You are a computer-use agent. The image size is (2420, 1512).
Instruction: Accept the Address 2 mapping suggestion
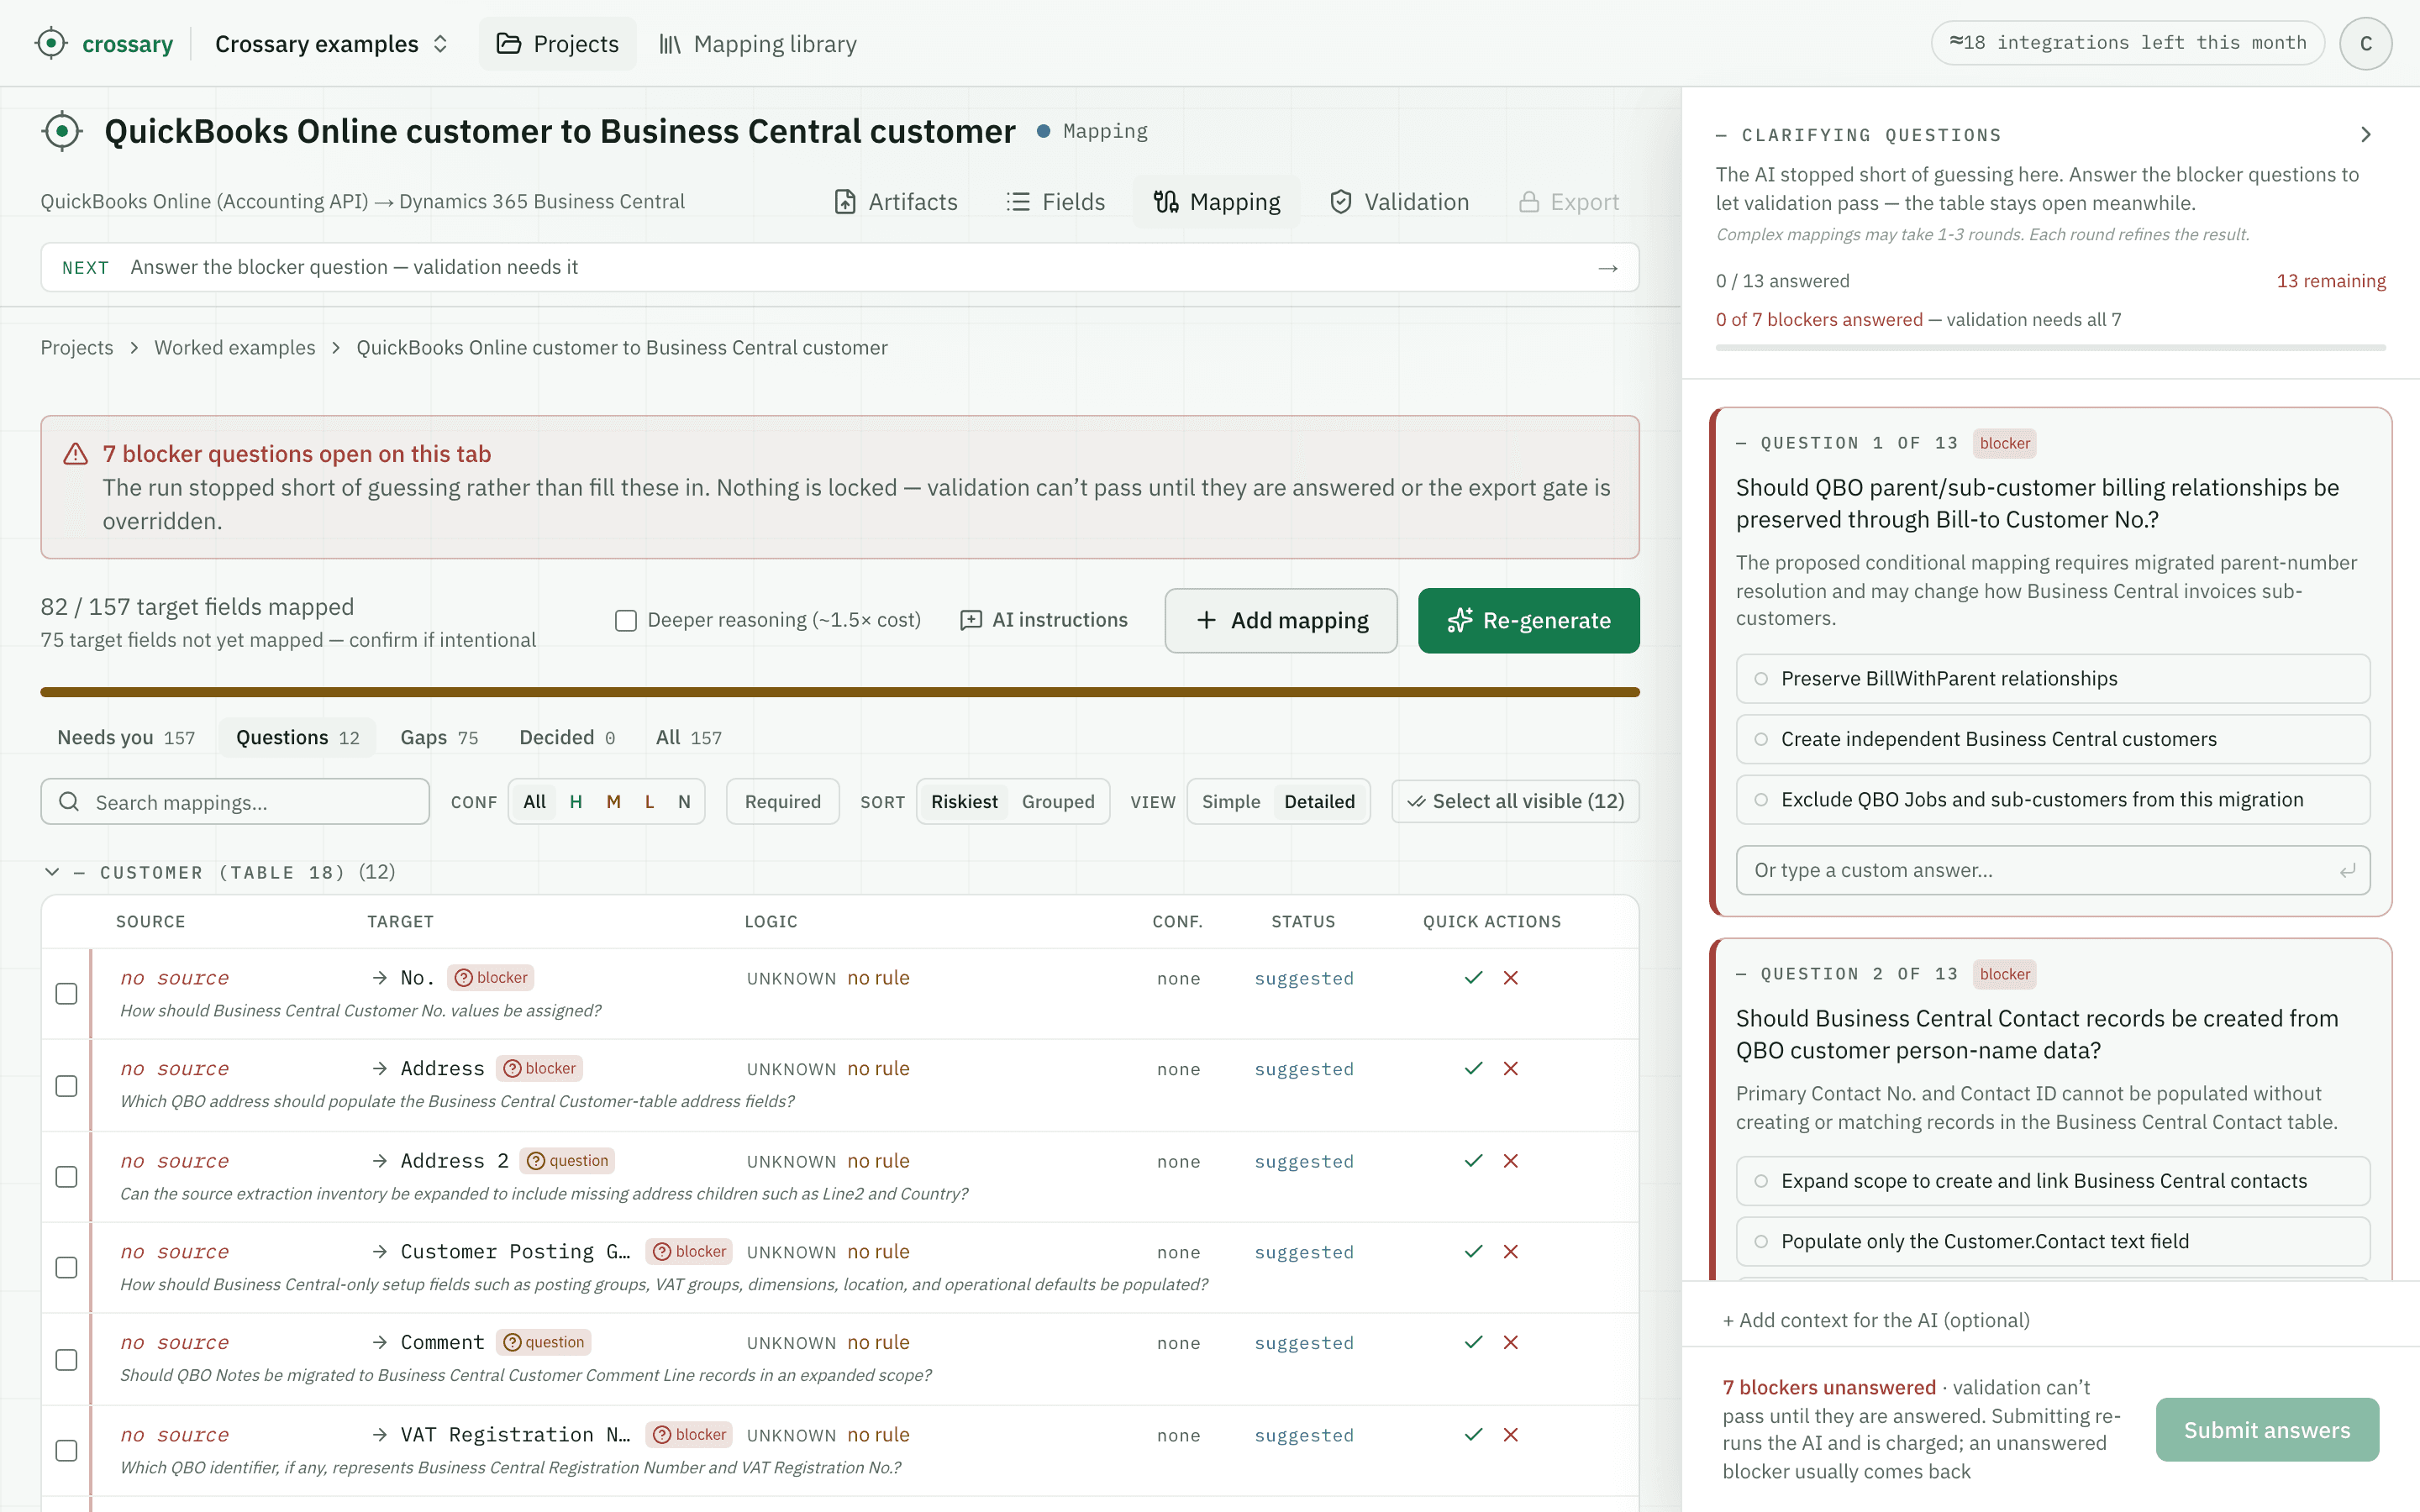click(1473, 1161)
